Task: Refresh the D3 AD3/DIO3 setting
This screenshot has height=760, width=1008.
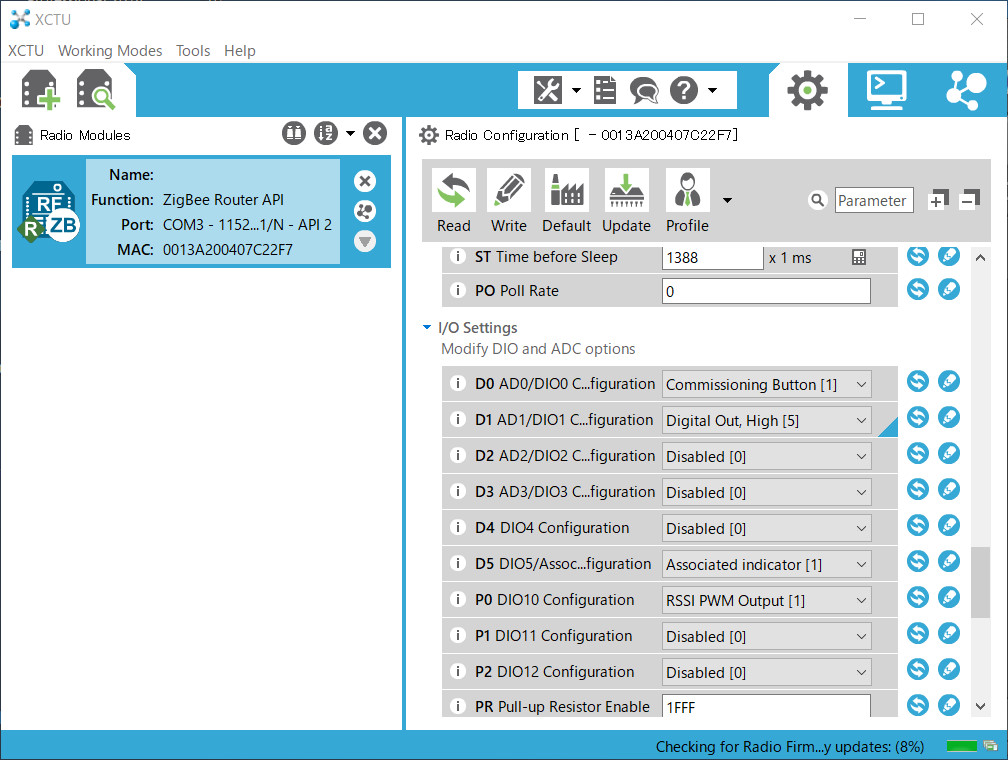Action: (917, 490)
